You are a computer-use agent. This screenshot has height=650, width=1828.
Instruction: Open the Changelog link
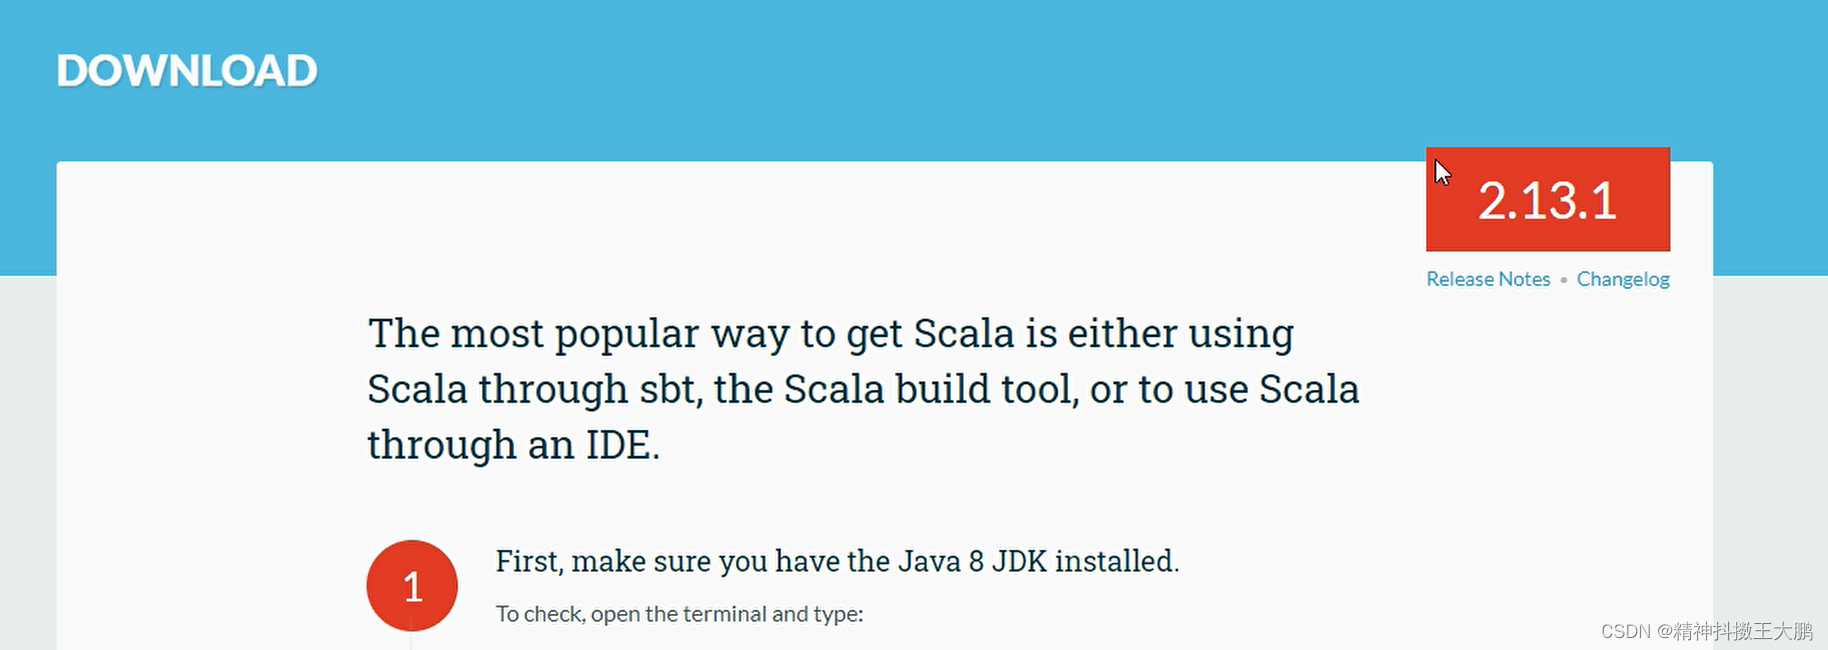pos(1622,279)
